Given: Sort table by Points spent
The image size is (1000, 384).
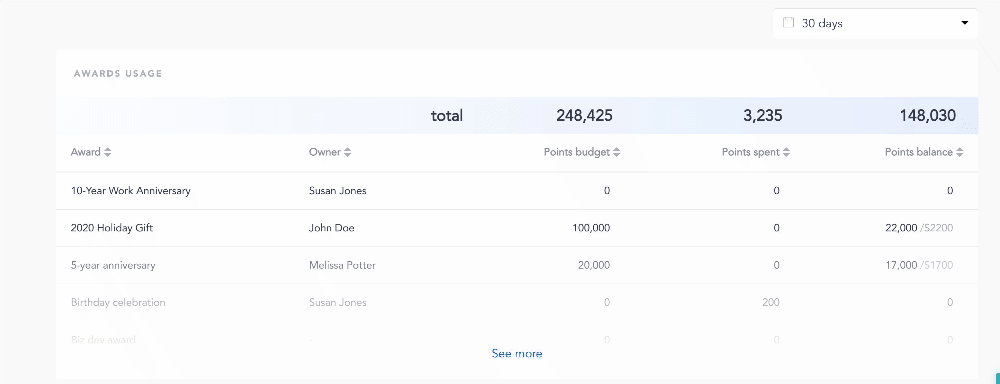Looking at the screenshot, I should tap(756, 152).
